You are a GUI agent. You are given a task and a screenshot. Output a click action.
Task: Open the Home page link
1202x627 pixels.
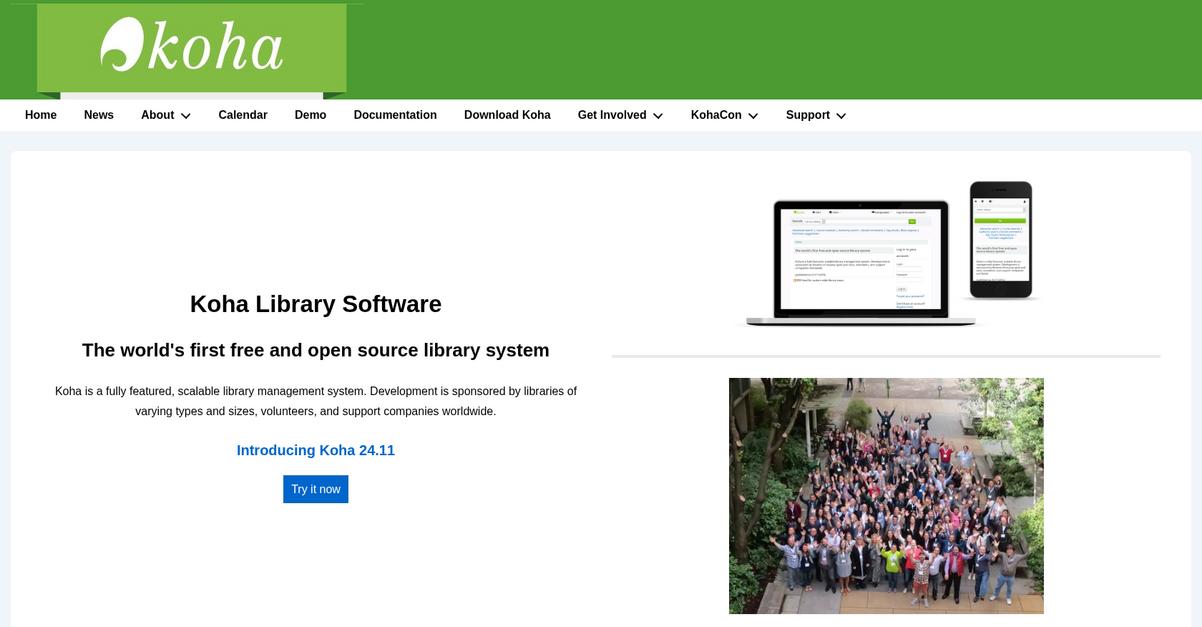coord(41,115)
